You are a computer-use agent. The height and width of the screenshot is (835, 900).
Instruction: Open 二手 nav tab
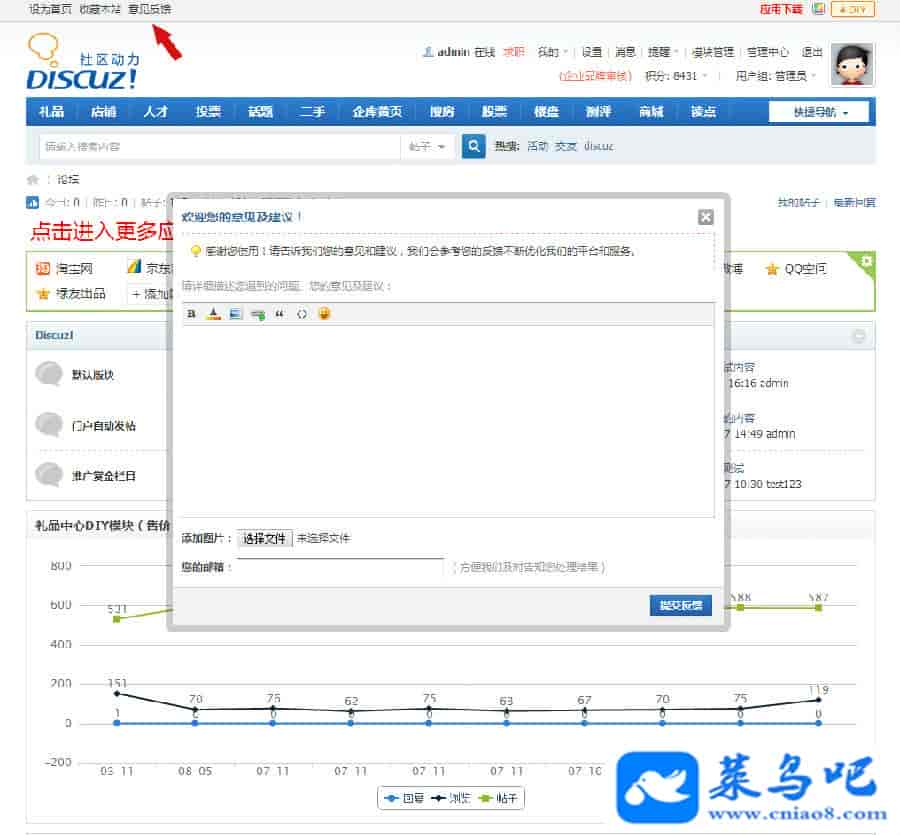(312, 112)
